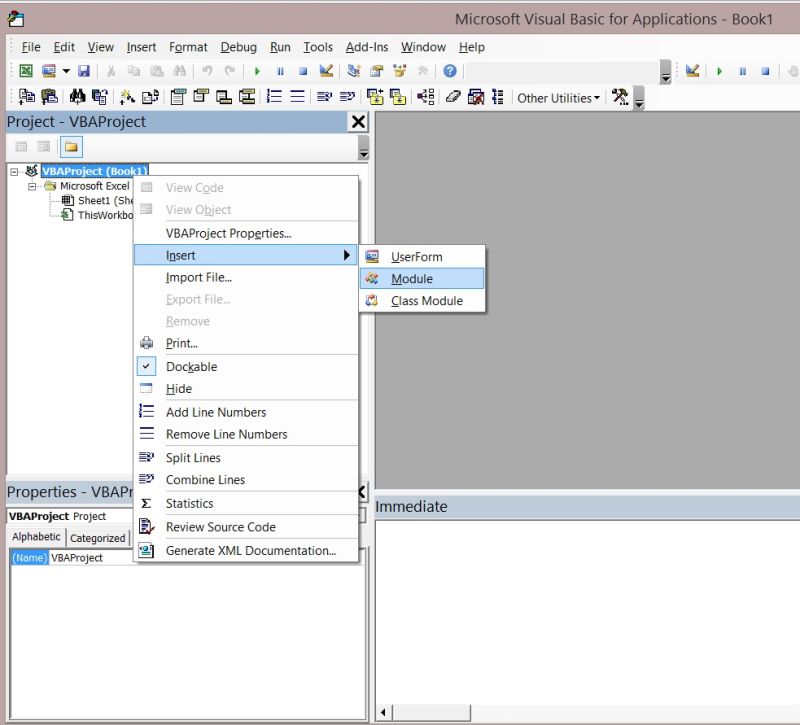The width and height of the screenshot is (800, 725).
Task: Open the Insert Object dropdown arrow on toolbar
Action: pos(65,70)
